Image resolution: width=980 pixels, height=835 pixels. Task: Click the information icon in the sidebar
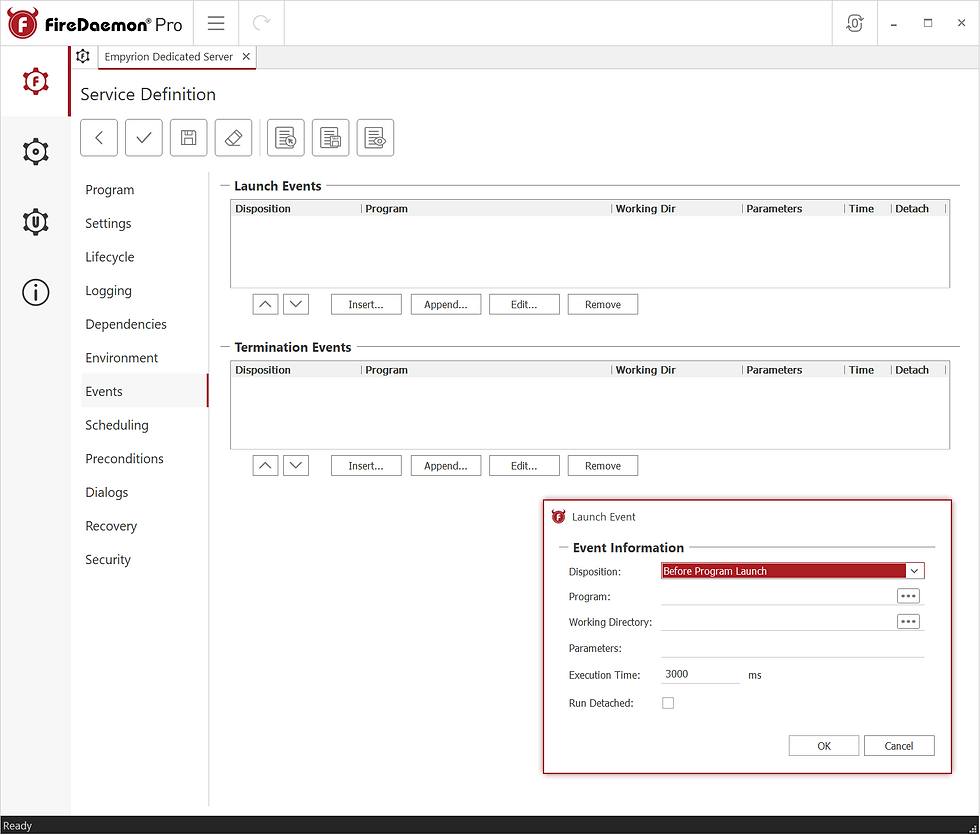click(x=35, y=292)
